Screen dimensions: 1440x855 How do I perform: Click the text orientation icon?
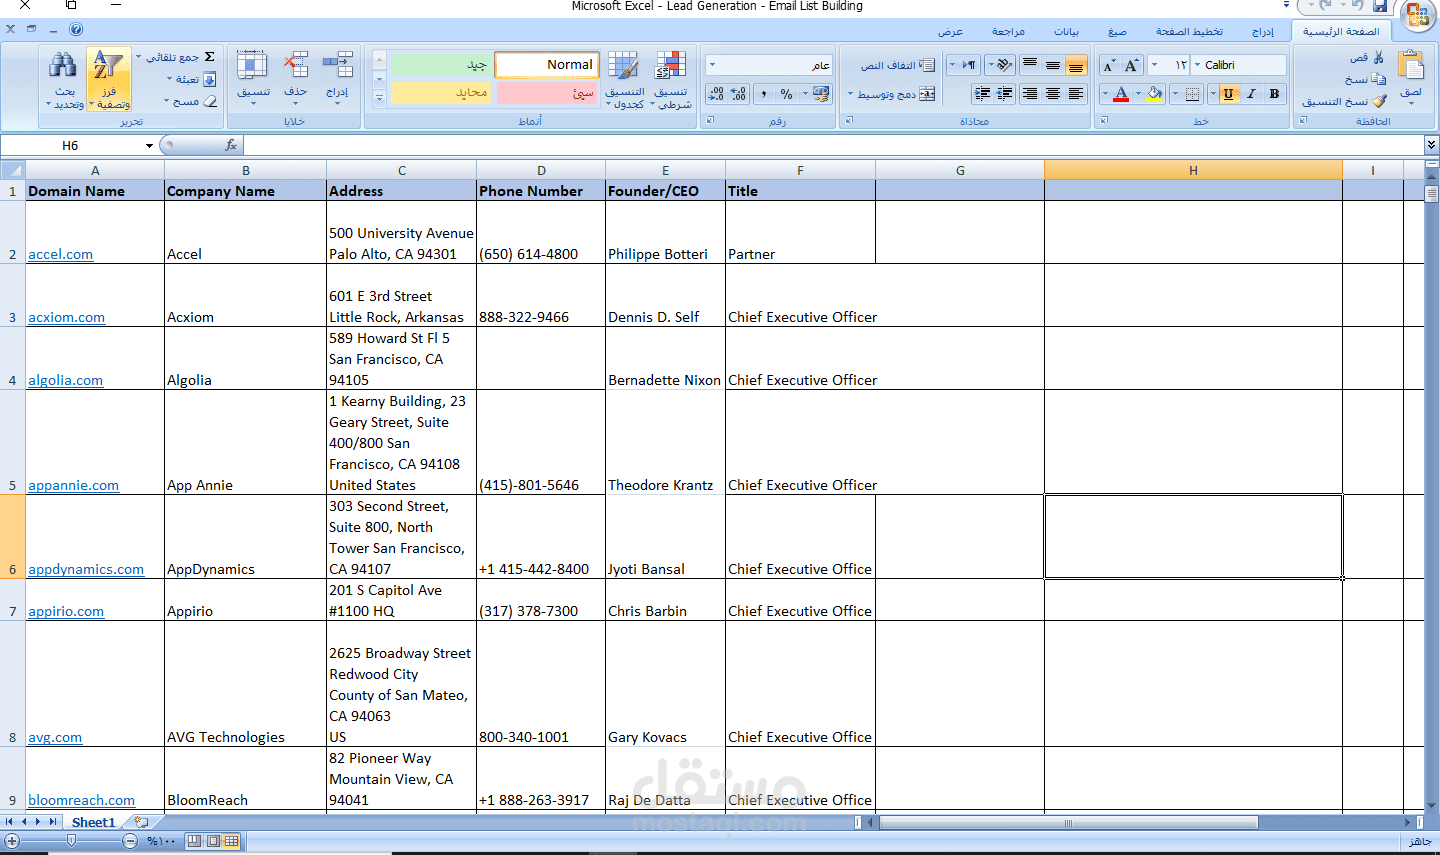coord(1003,65)
